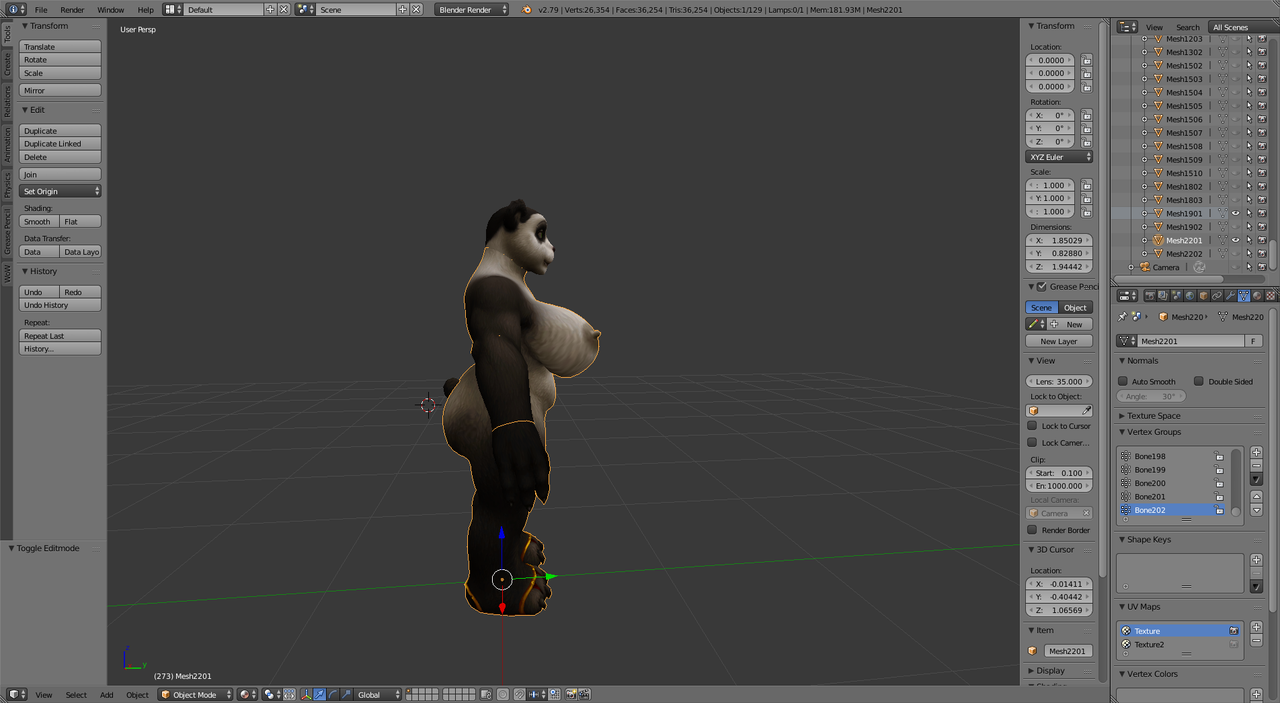The image size is (1280, 703).
Task: Click the translate manipulator arrow icon
Action: tap(320, 694)
